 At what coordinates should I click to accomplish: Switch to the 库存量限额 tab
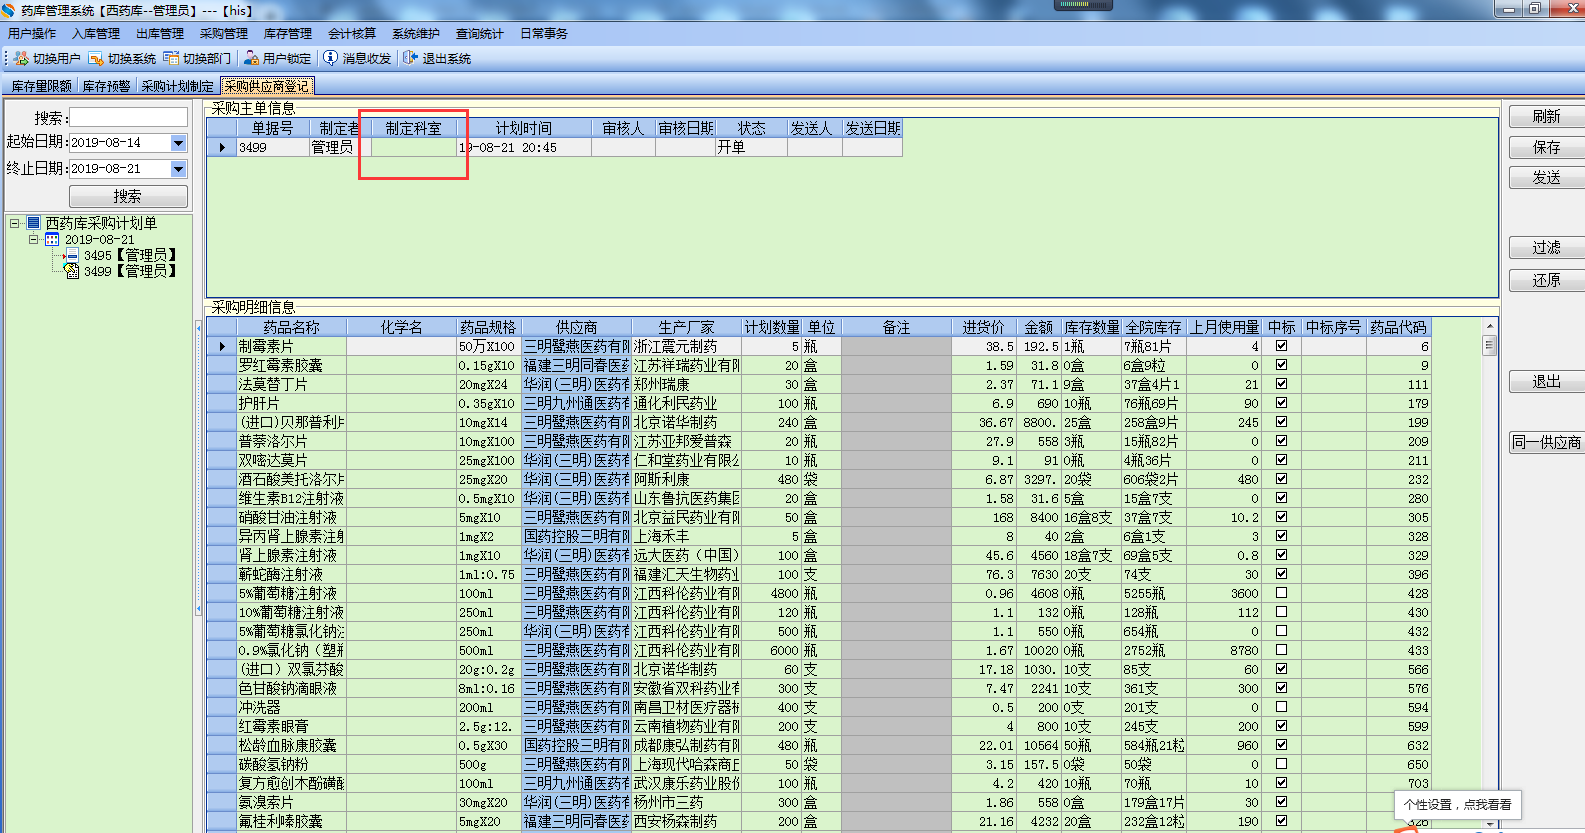(41, 86)
